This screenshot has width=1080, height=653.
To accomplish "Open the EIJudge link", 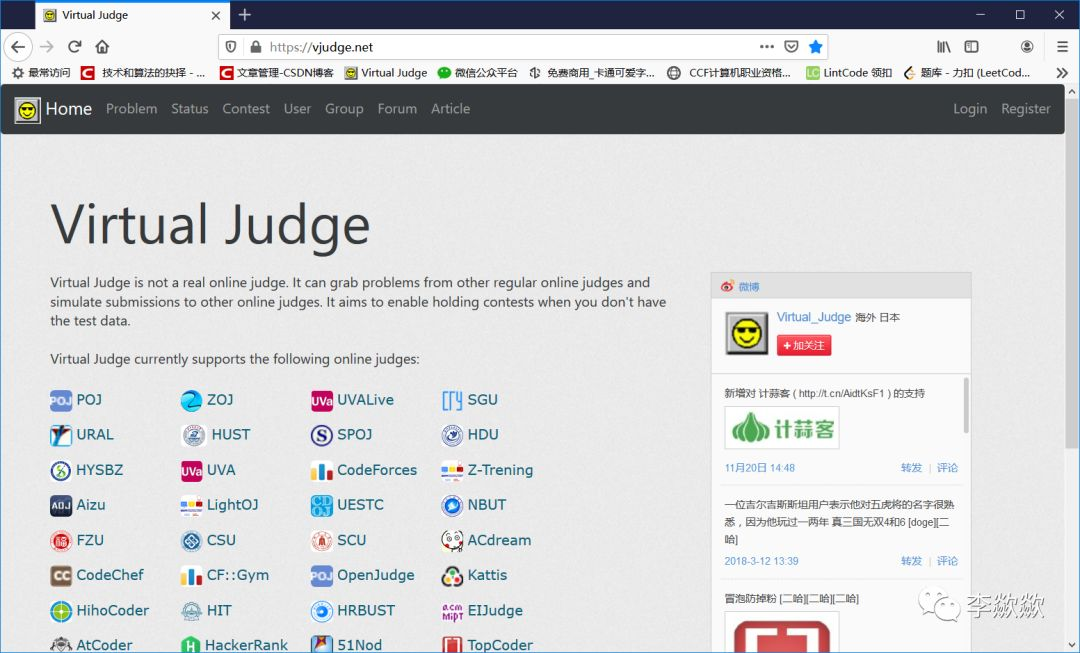I will (495, 610).
